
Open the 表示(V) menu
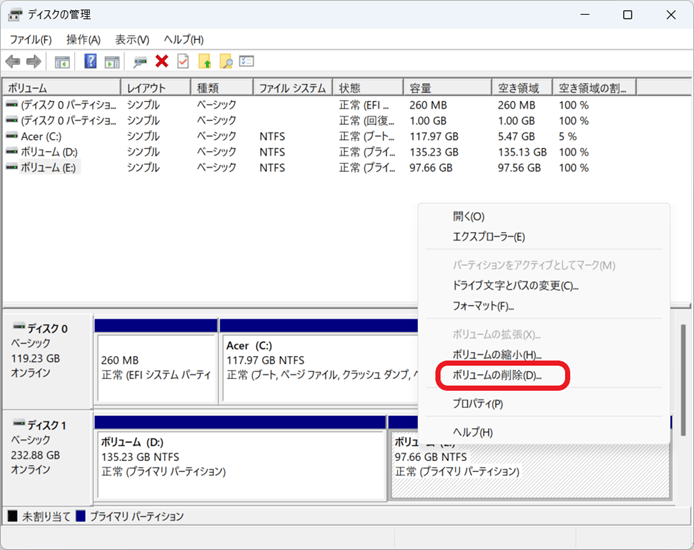pyautogui.click(x=132, y=39)
